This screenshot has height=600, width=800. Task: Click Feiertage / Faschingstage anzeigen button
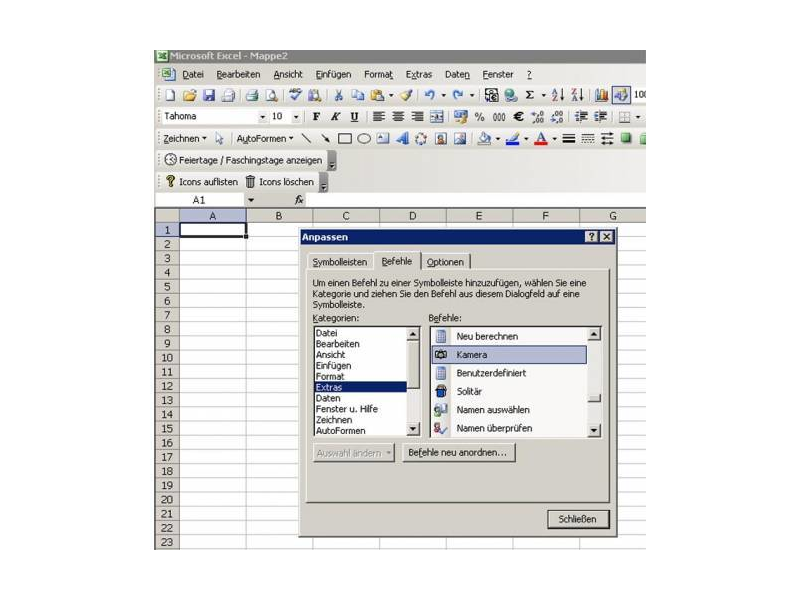pos(243,160)
